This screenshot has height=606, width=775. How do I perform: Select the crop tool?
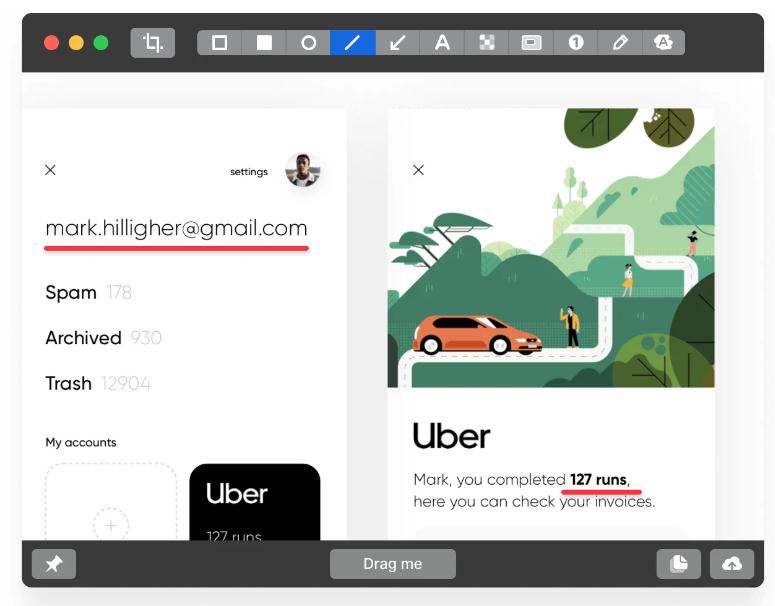tap(153, 43)
